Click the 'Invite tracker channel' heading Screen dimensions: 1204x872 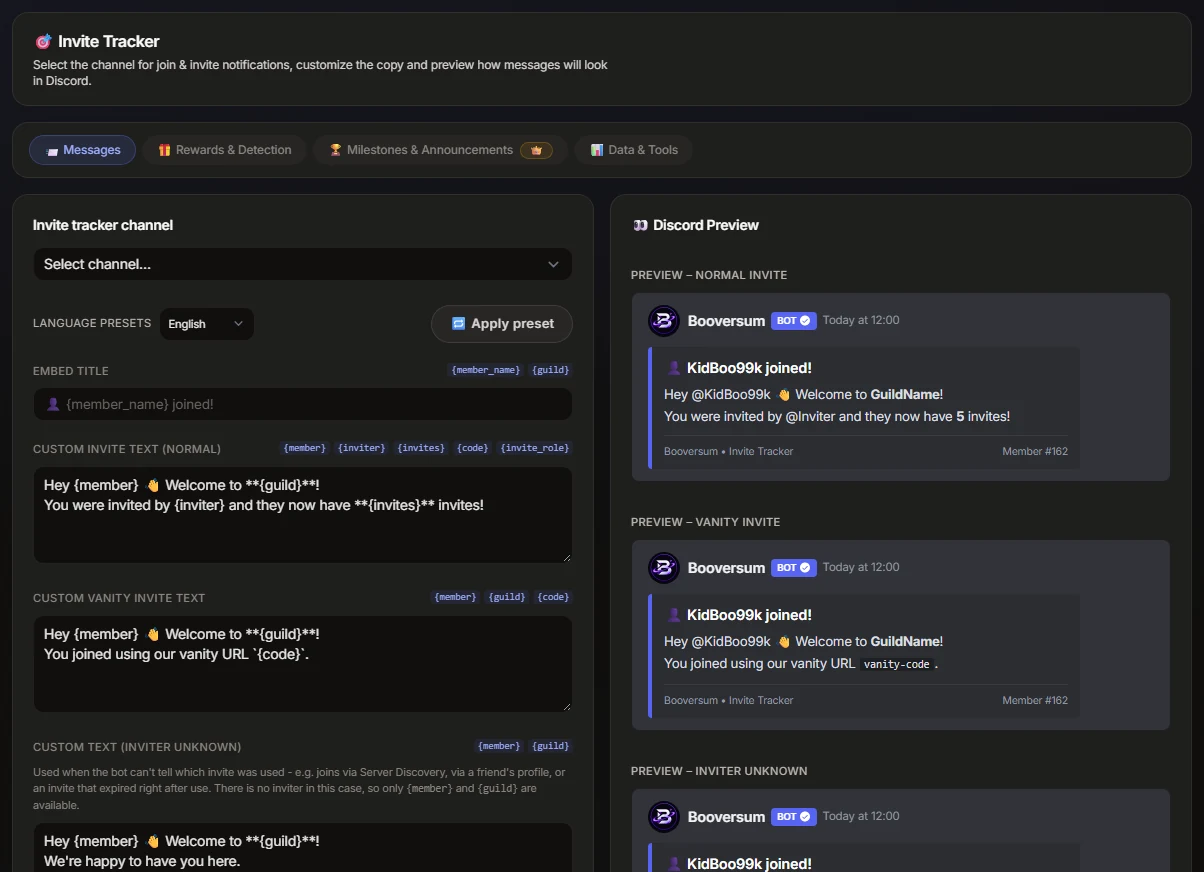pos(103,225)
